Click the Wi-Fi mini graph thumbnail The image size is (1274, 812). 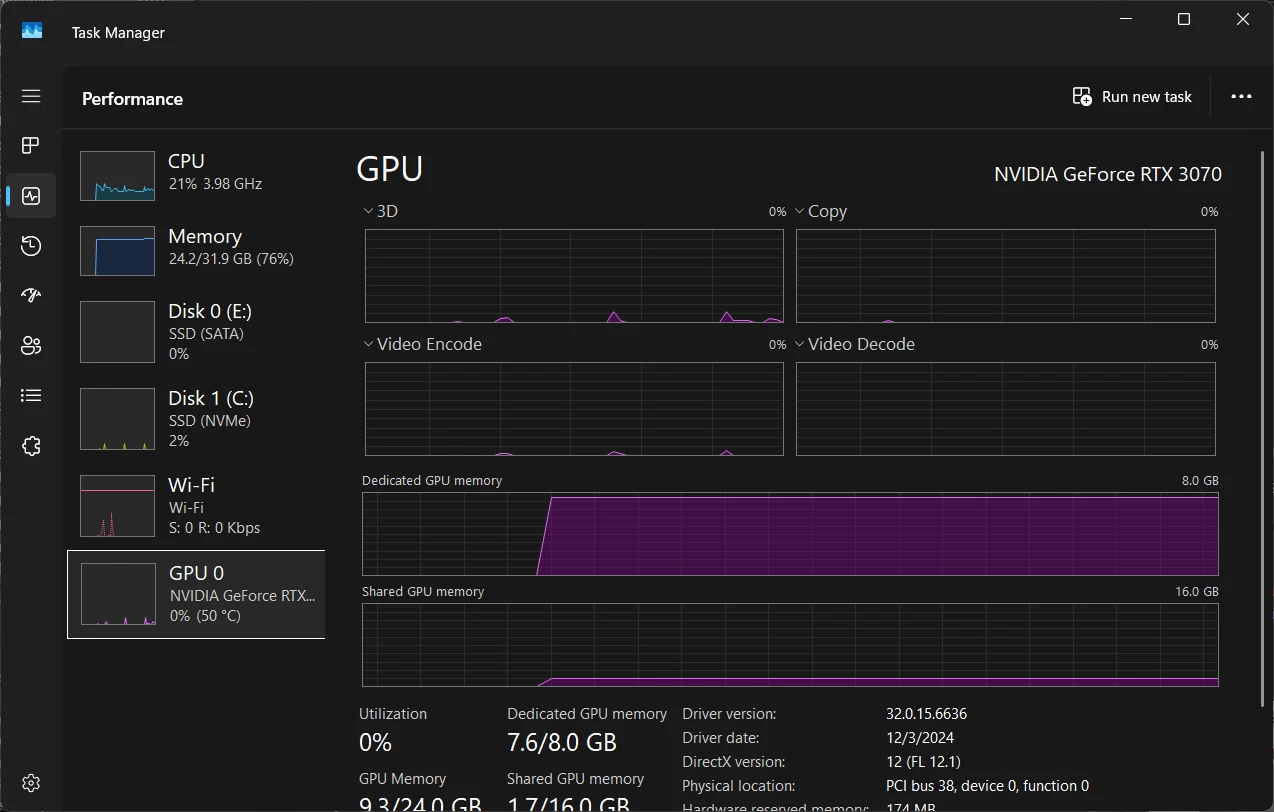pyautogui.click(x=118, y=506)
